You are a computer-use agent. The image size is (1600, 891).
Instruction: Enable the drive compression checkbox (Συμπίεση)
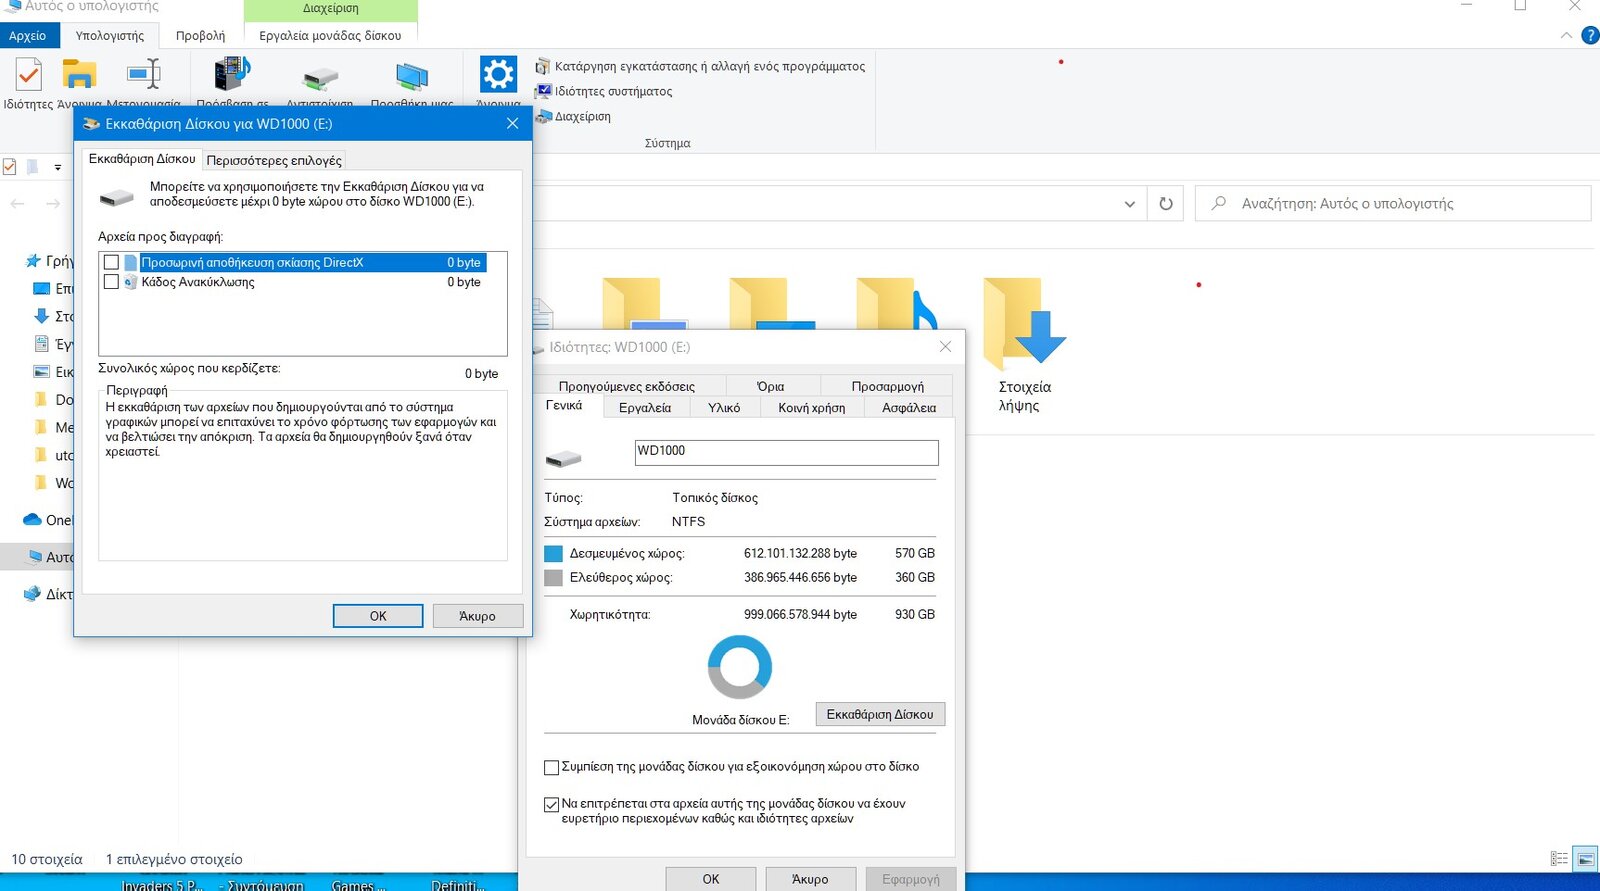(x=551, y=768)
